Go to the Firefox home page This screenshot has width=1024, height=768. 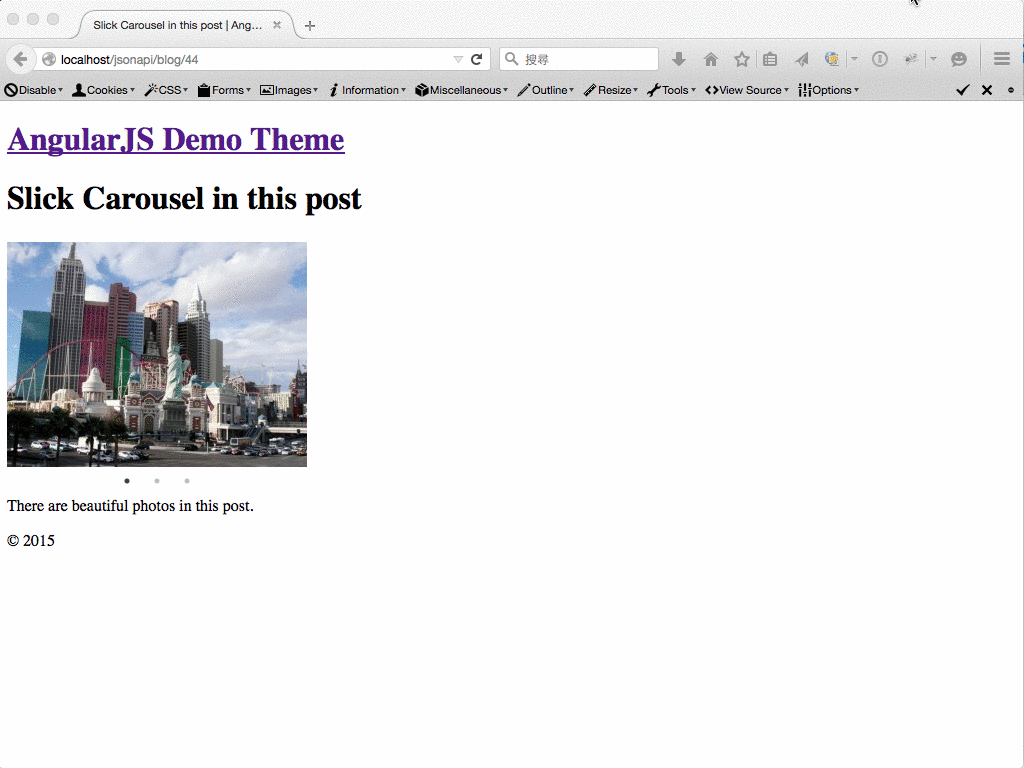click(710, 59)
